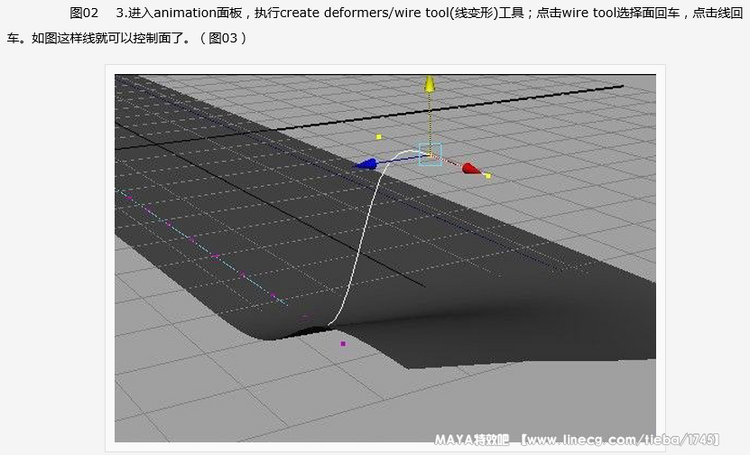Click the yellow Y-axis move arrow
Viewport: 750px width, 455px height.
429,86
